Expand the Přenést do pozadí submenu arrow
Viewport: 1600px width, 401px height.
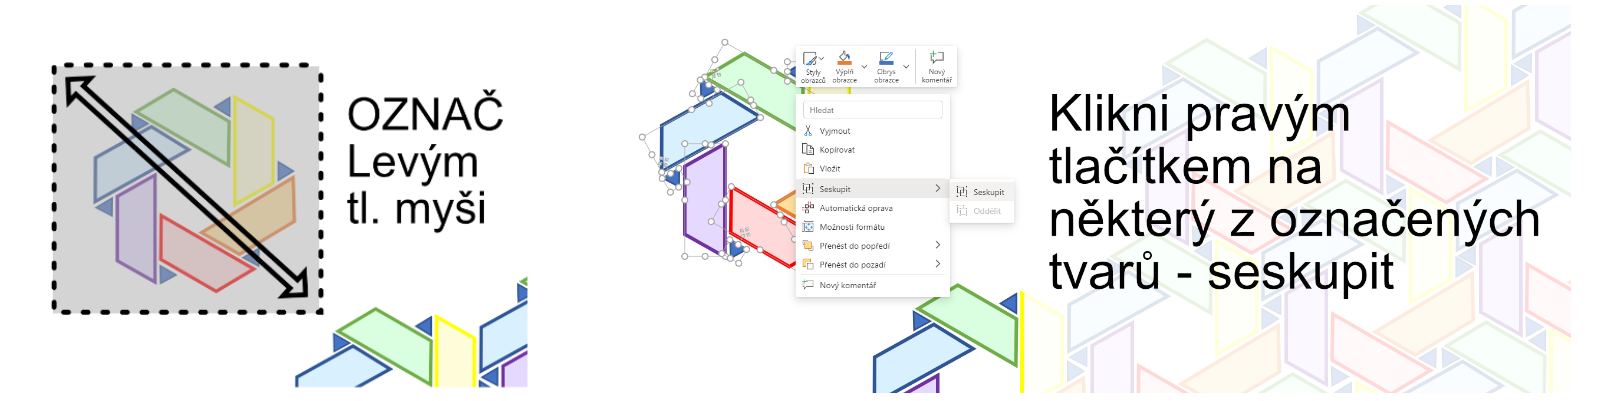[x=937, y=264]
